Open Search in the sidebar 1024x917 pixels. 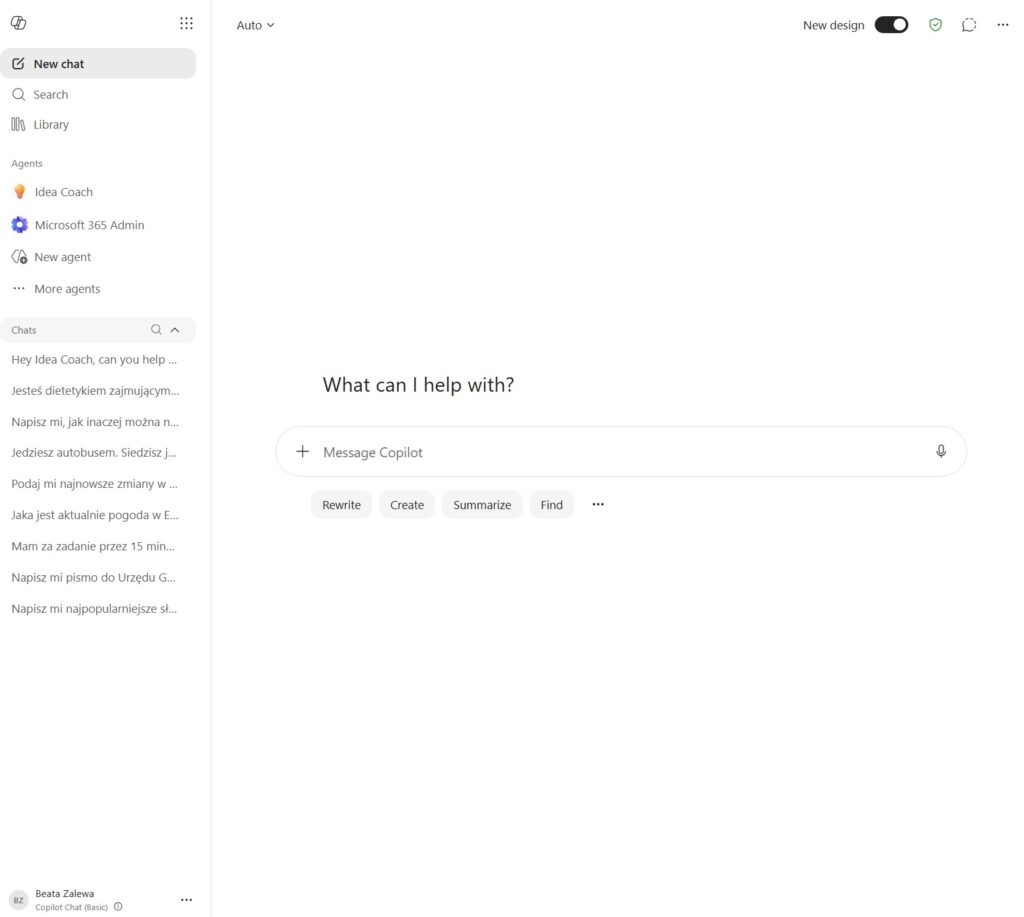tap(98, 95)
